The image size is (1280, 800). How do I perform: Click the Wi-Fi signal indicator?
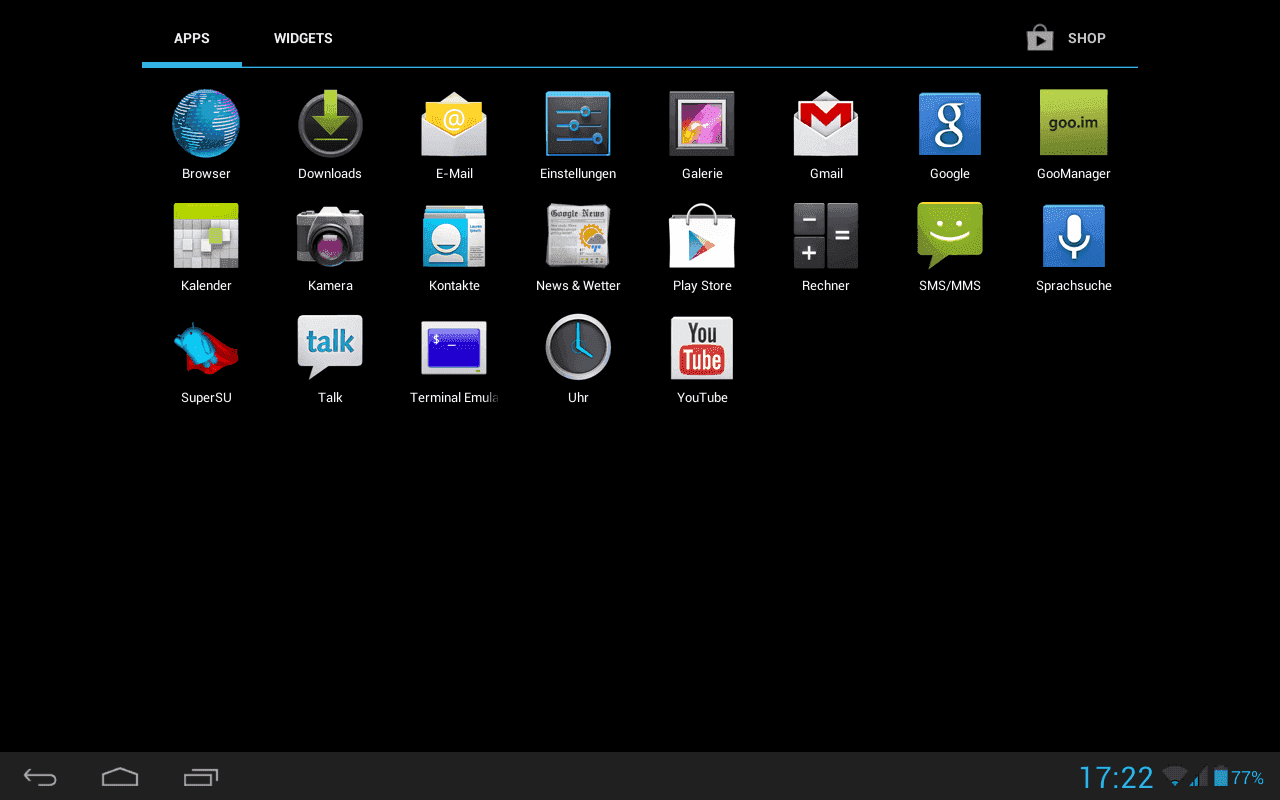point(1175,776)
